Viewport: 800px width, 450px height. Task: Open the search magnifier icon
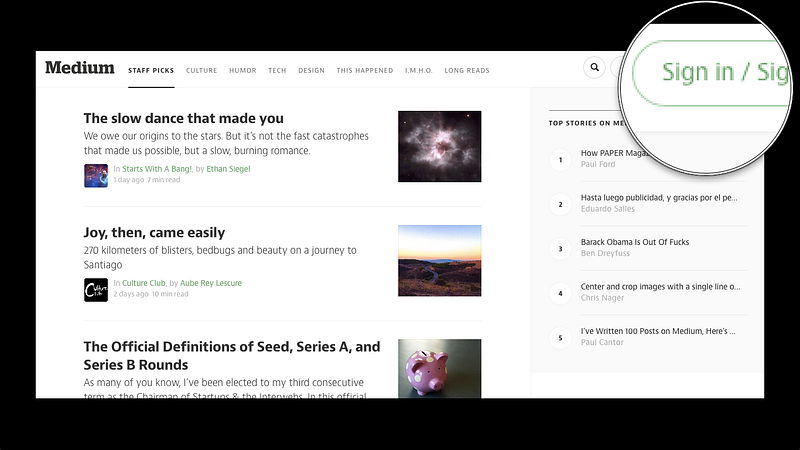(594, 67)
